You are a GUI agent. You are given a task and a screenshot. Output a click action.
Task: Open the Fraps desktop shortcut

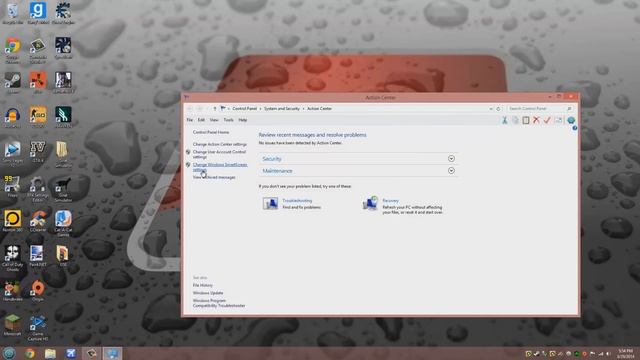tap(13, 187)
